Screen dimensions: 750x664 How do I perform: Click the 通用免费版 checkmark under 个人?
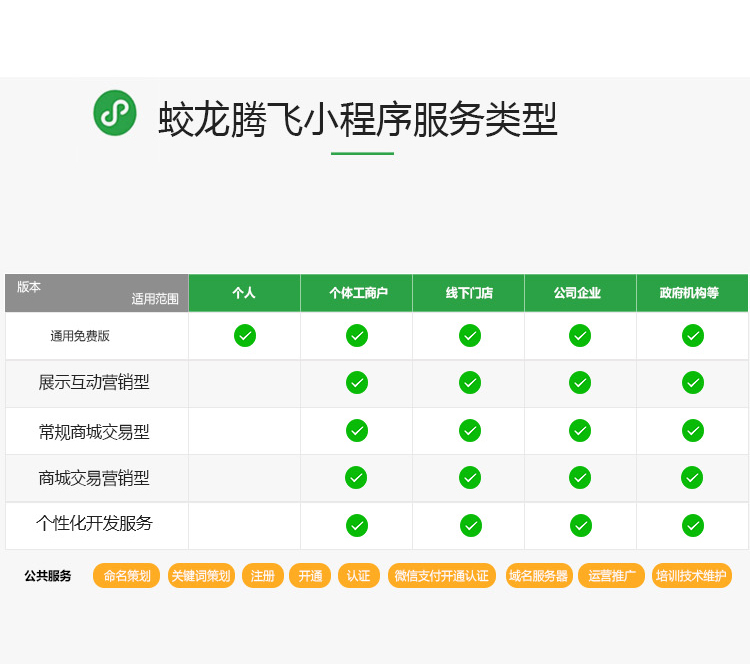(x=245, y=336)
